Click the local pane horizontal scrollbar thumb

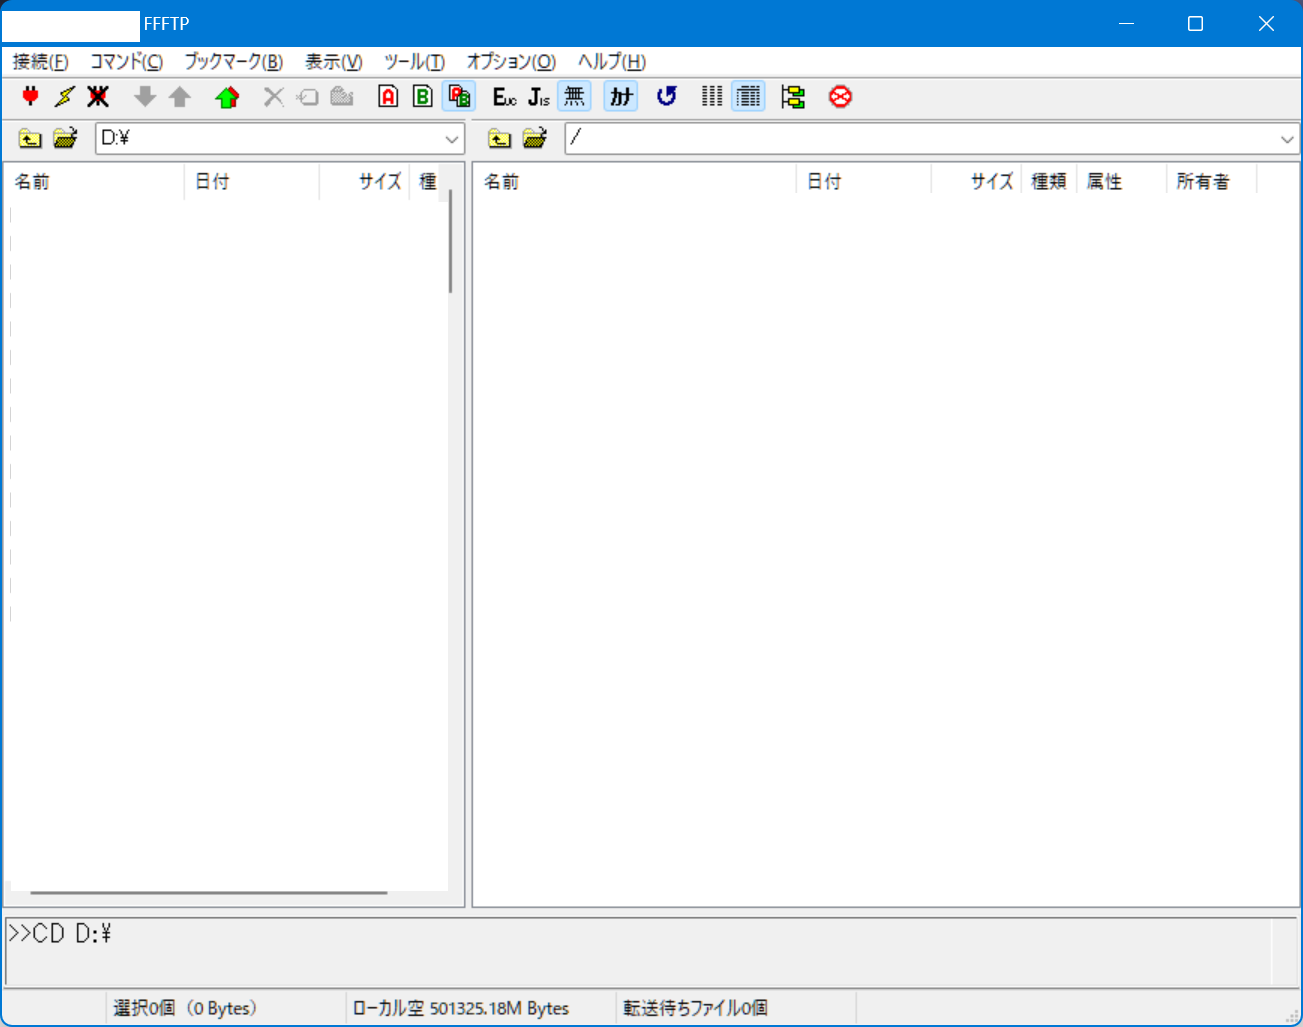[208, 892]
